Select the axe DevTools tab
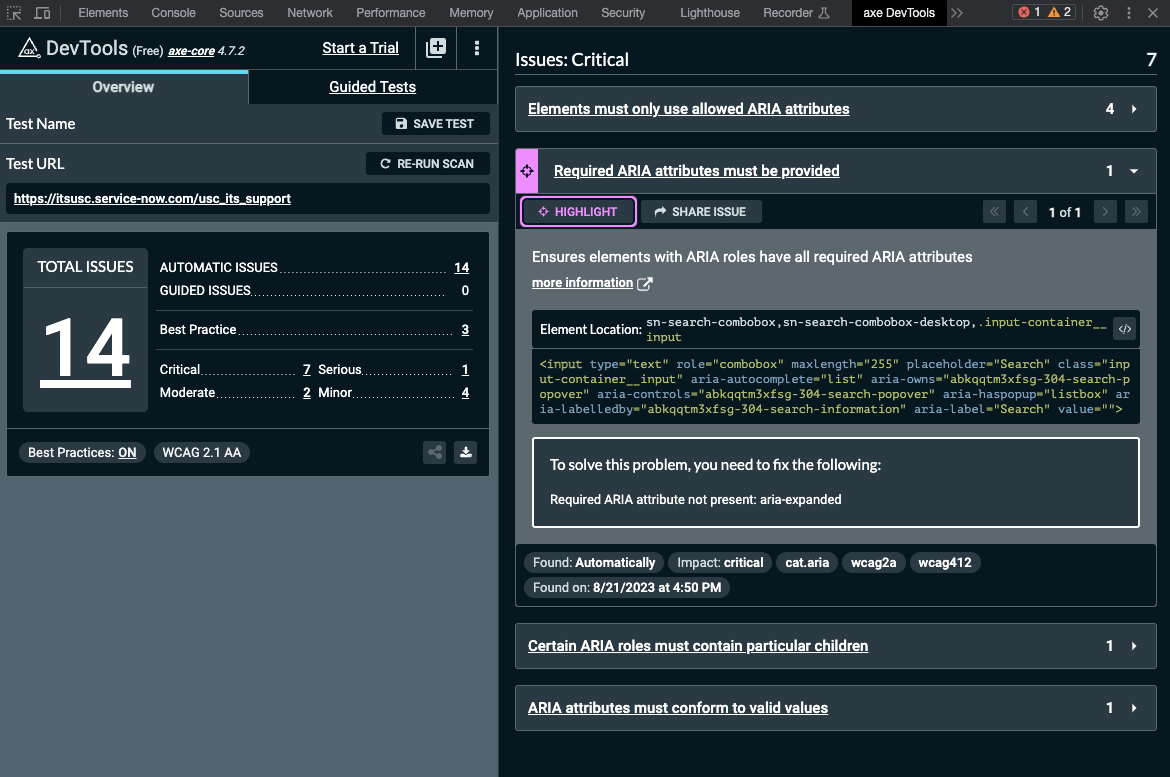Image resolution: width=1170 pixels, height=777 pixels. [898, 13]
